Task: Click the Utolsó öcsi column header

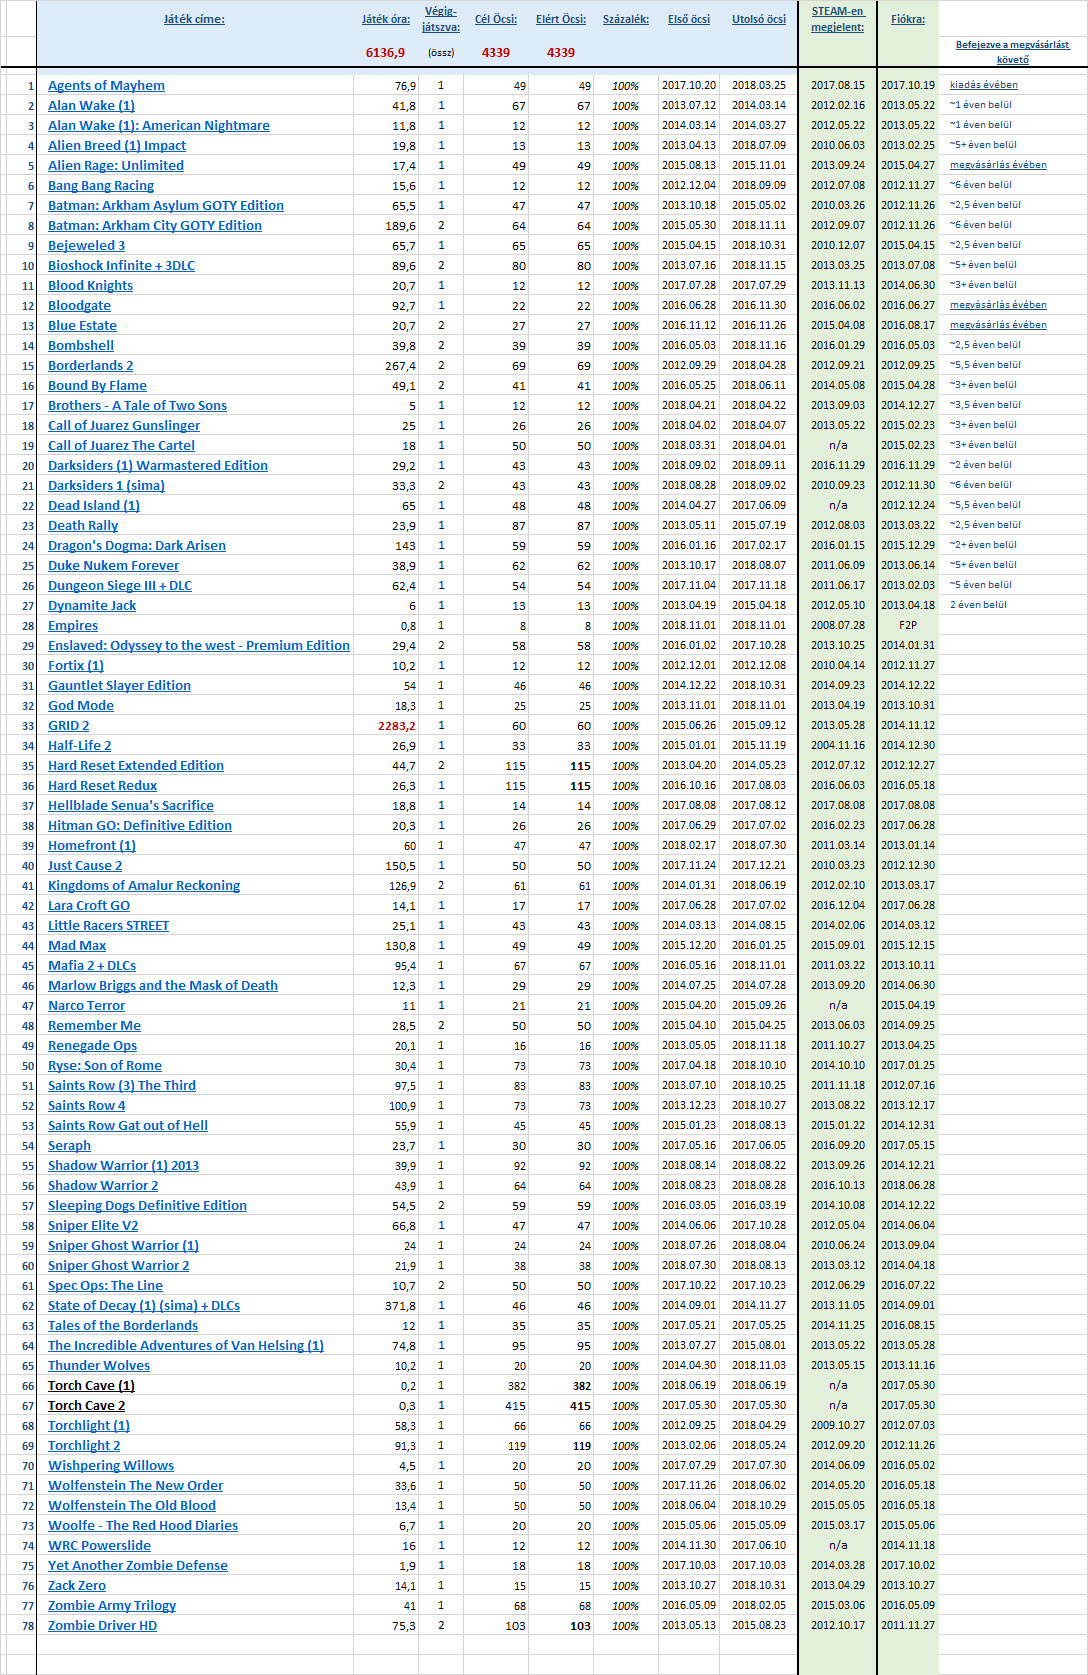Action: tap(759, 19)
